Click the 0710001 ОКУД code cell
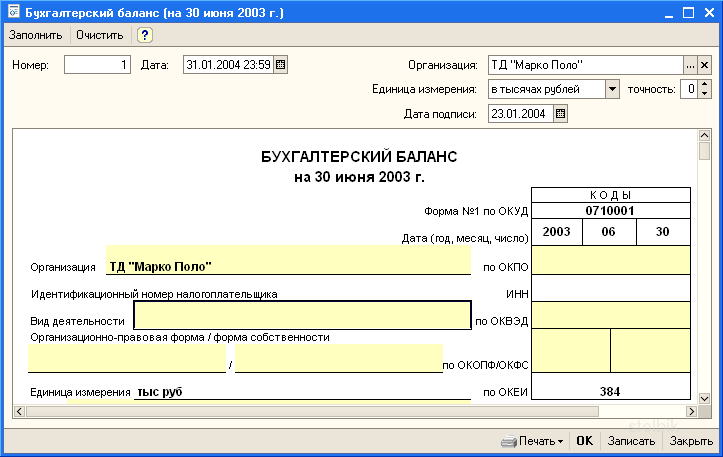 [610, 211]
